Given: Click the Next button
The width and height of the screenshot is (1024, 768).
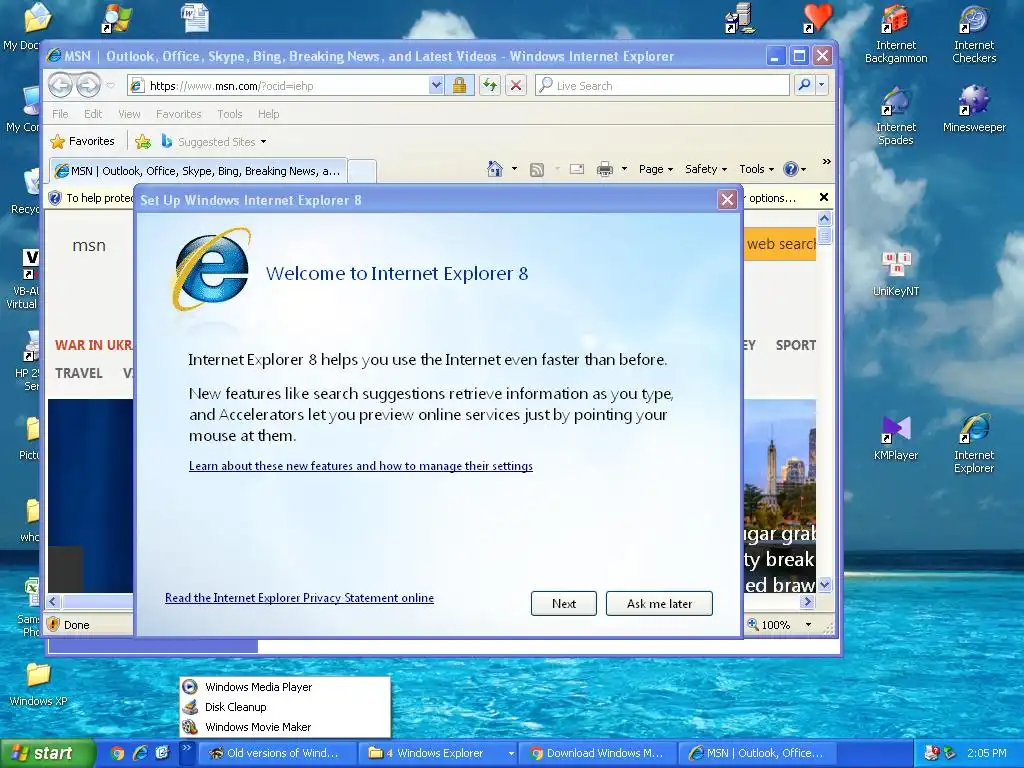Looking at the screenshot, I should click(564, 603).
